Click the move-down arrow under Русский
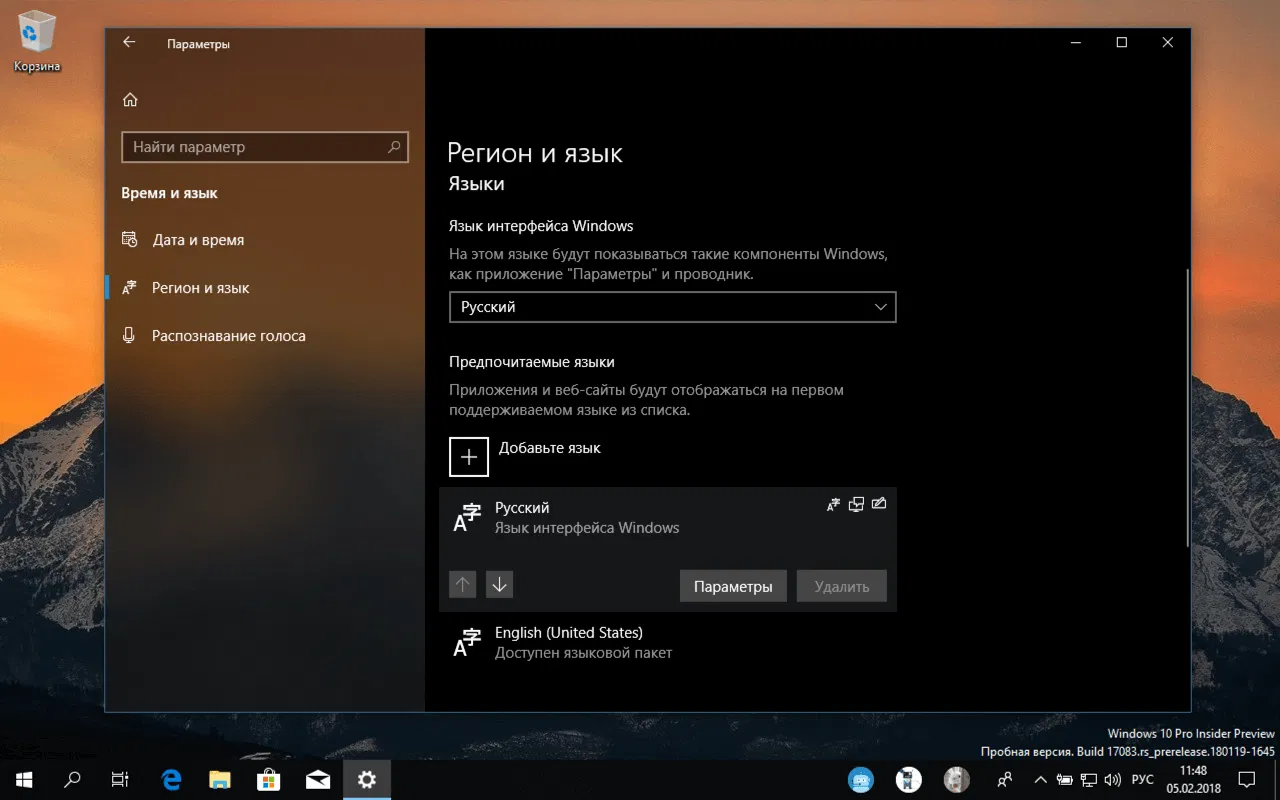Image resolution: width=1280 pixels, height=800 pixels. coord(498,584)
